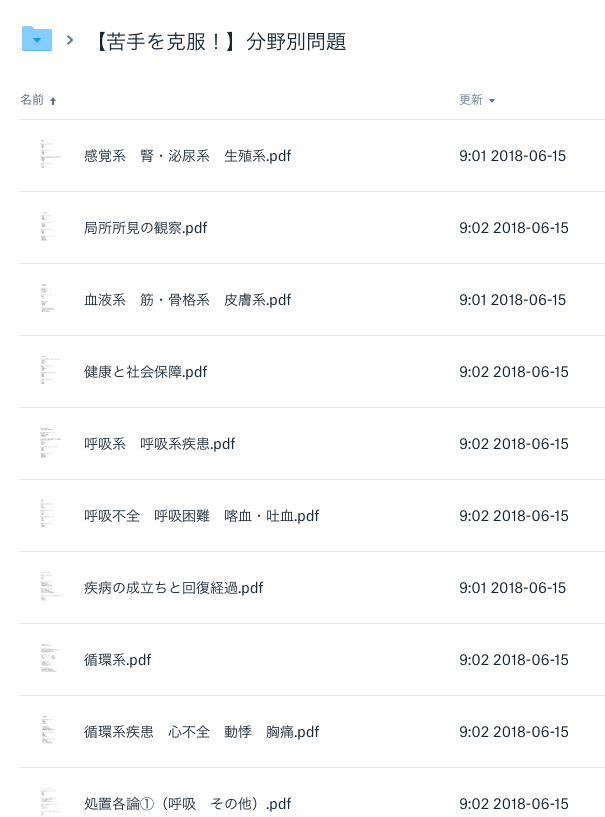The height and width of the screenshot is (817, 605).
Task: Open 呼吸系 呼吸系疾患.pdf file
Action: [159, 443]
